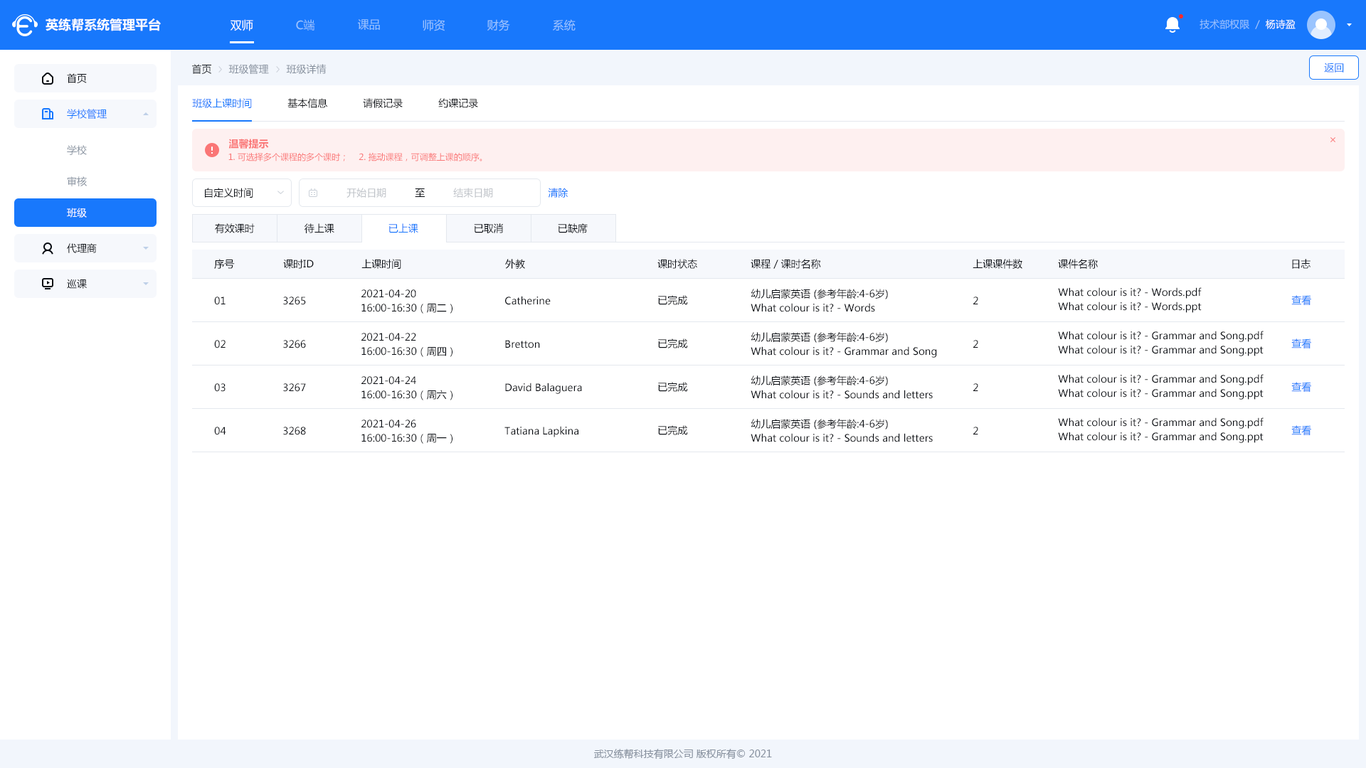Screen dimensions: 1366x768
Task: Click the 首页 house icon in sidebar
Action: [47, 78]
